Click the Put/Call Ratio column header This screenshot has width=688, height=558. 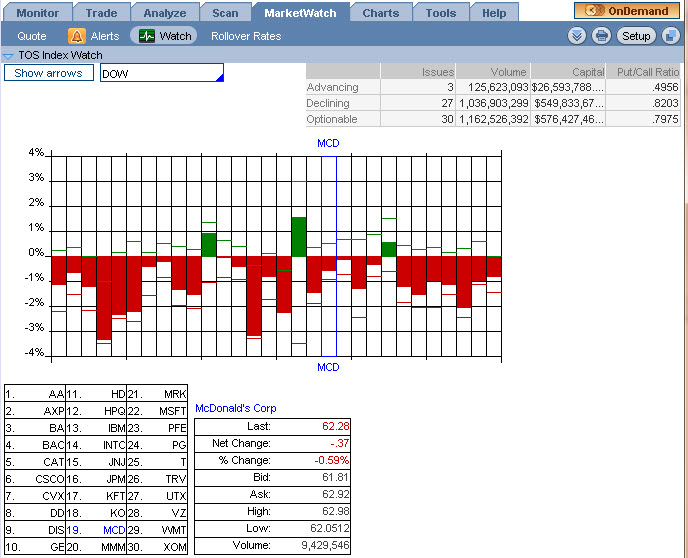tap(643, 72)
